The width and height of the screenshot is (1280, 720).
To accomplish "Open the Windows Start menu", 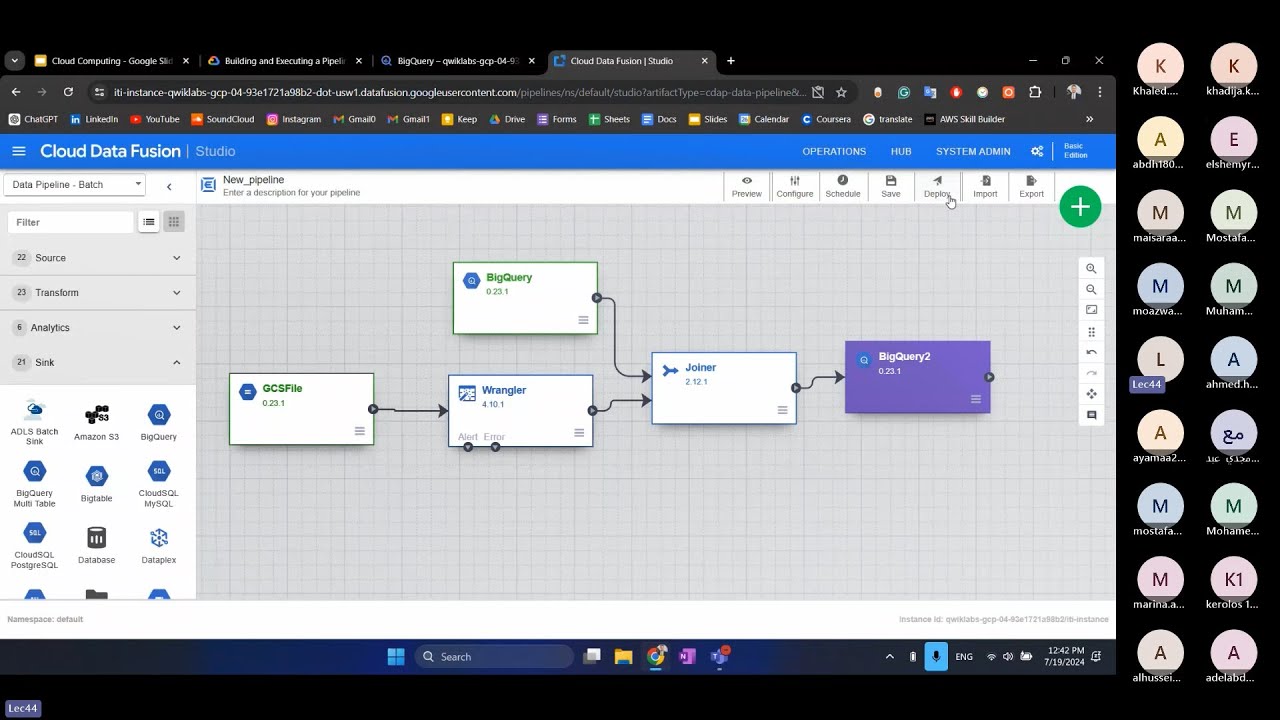I will [x=396, y=657].
